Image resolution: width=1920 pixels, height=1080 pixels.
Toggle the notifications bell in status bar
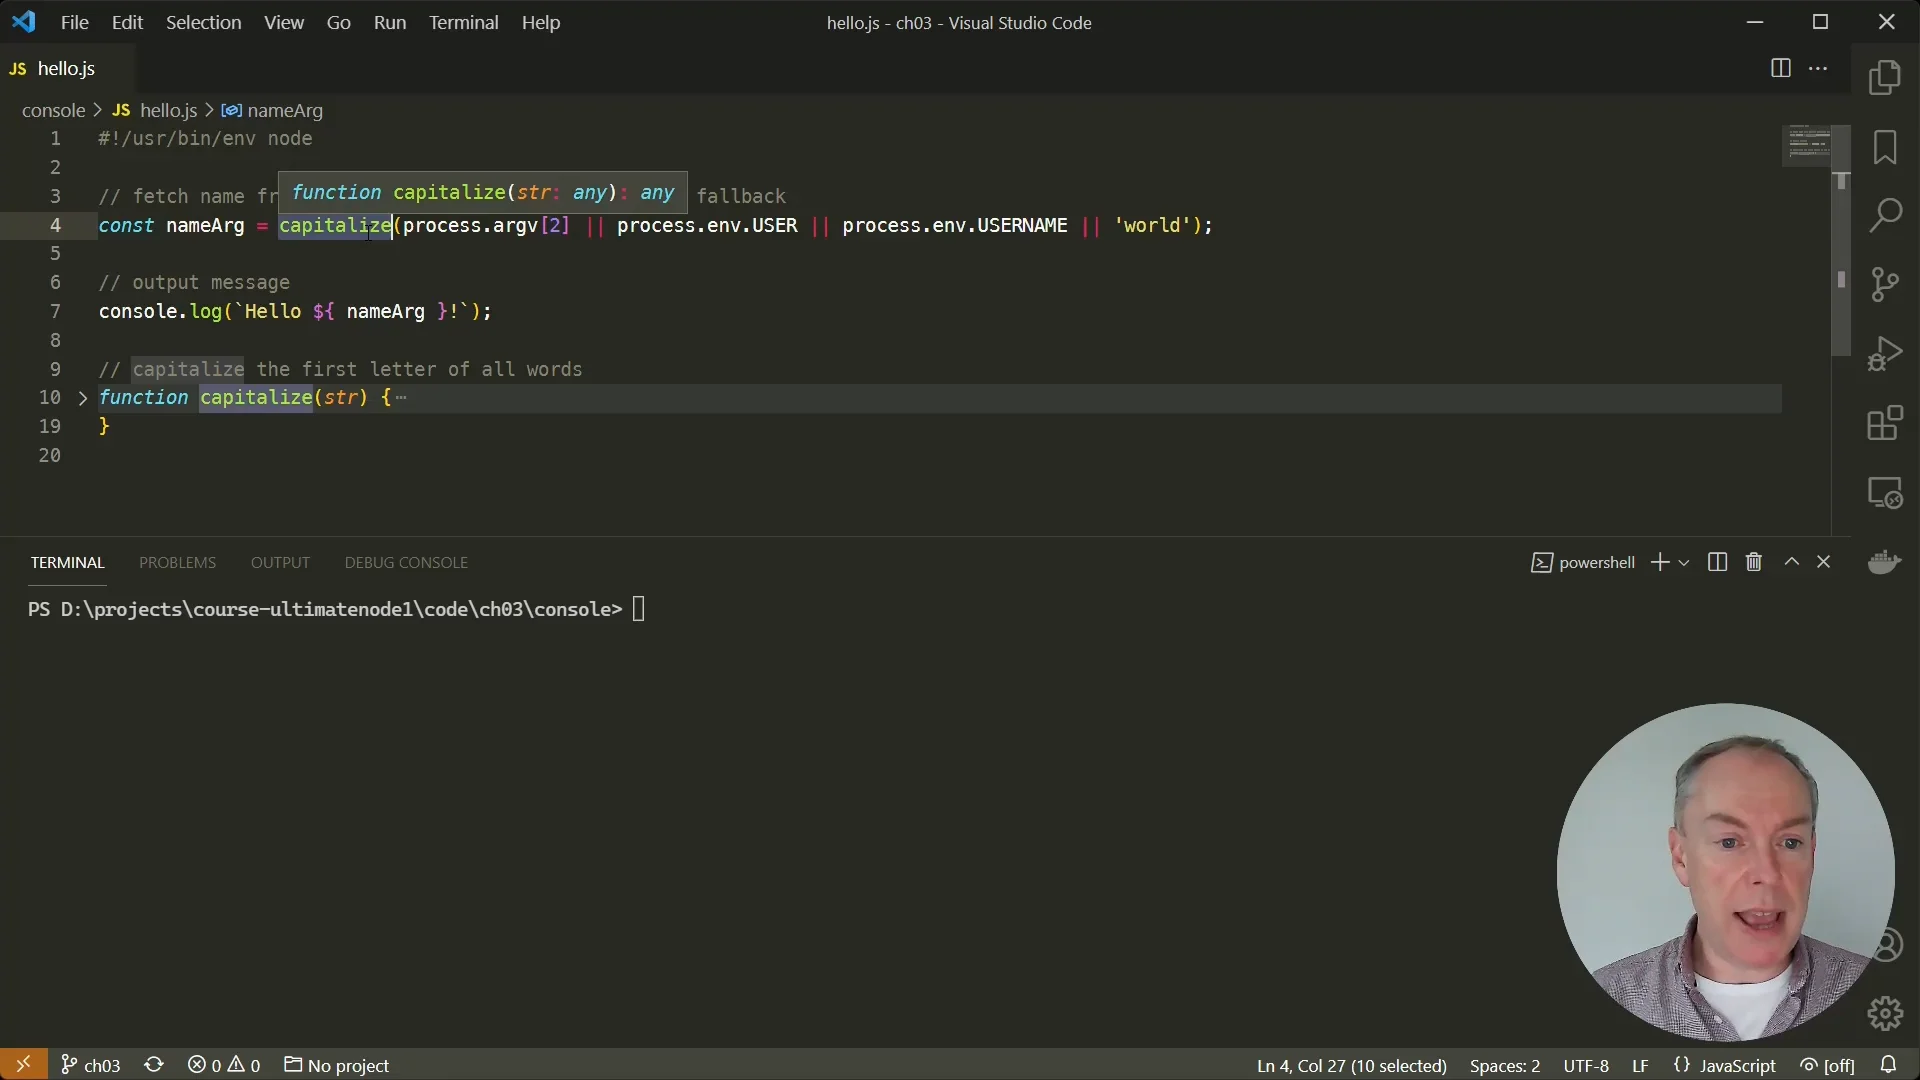tap(1888, 1065)
